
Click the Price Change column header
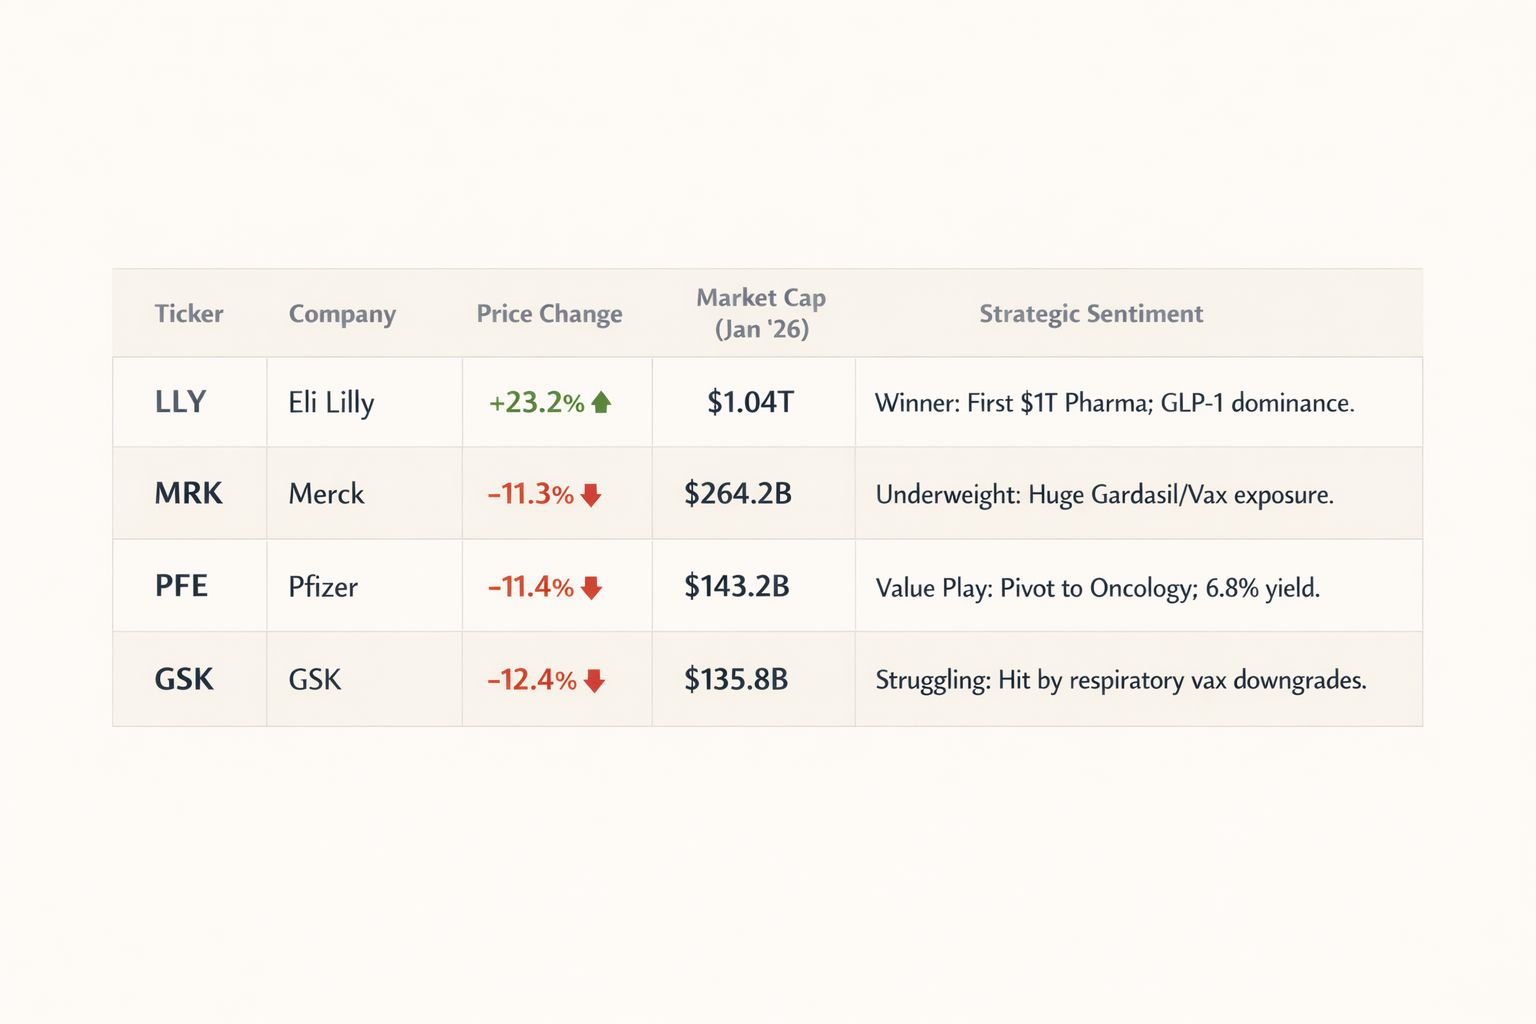click(x=549, y=314)
